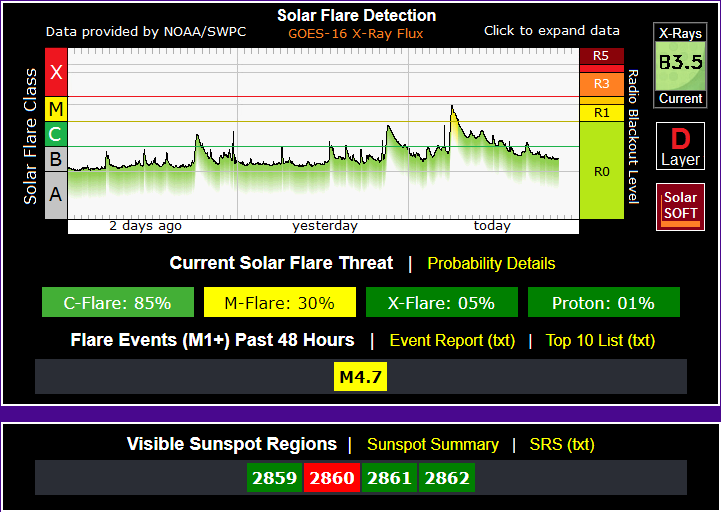
Task: Click the Proton 01% probability box
Action: pos(603,303)
